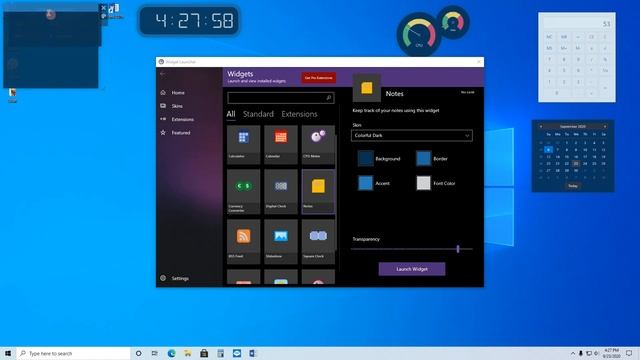The height and width of the screenshot is (360, 640).
Task: Click the Featured star icon
Action: pyautogui.click(x=163, y=133)
